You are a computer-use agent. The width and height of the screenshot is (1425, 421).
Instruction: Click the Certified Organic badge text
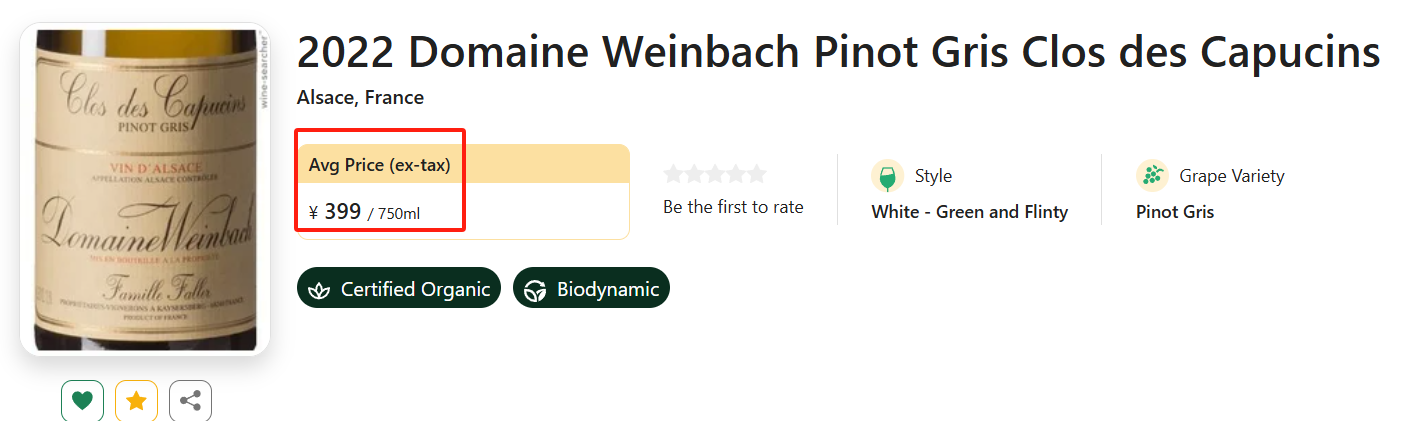click(415, 289)
